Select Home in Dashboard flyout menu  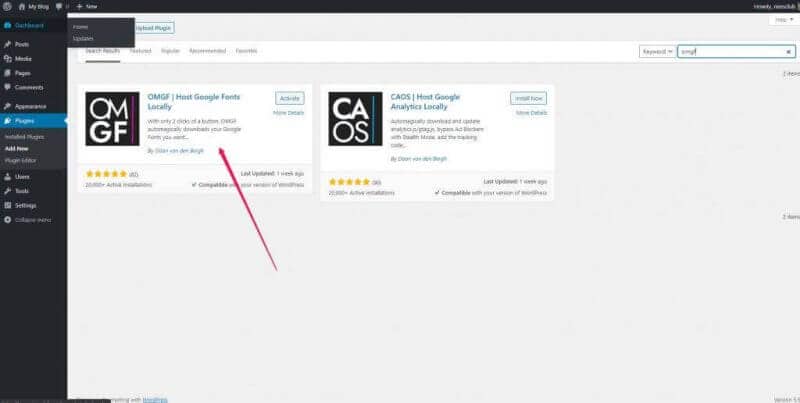[x=80, y=27]
